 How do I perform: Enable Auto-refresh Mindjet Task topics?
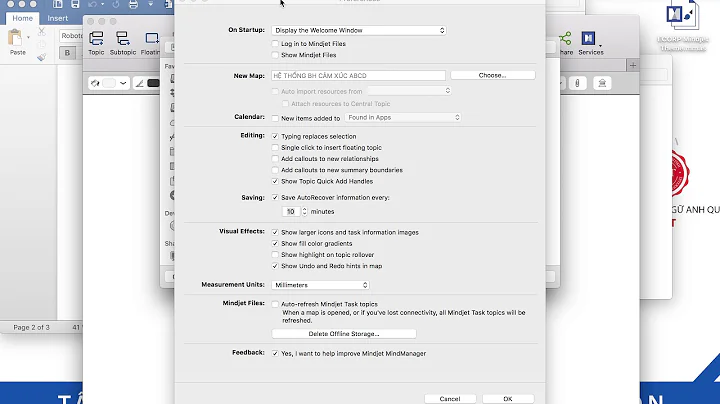[x=275, y=304]
